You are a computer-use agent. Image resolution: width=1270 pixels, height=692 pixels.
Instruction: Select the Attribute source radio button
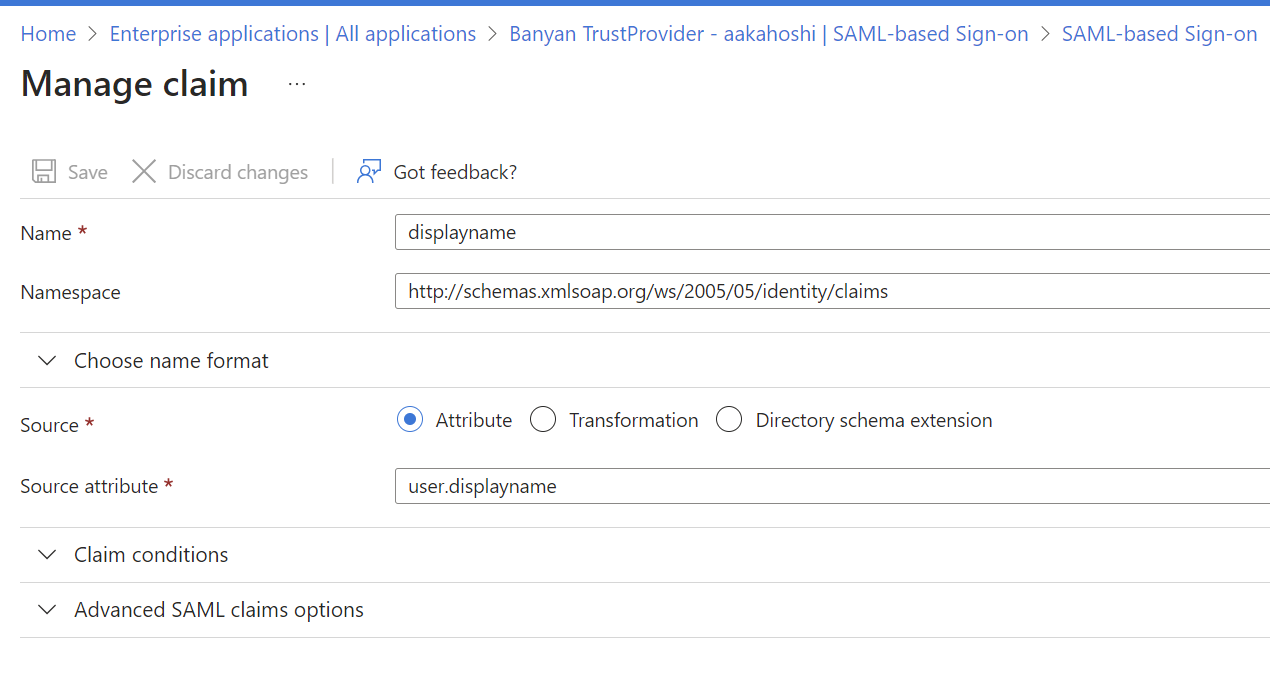(x=410, y=420)
